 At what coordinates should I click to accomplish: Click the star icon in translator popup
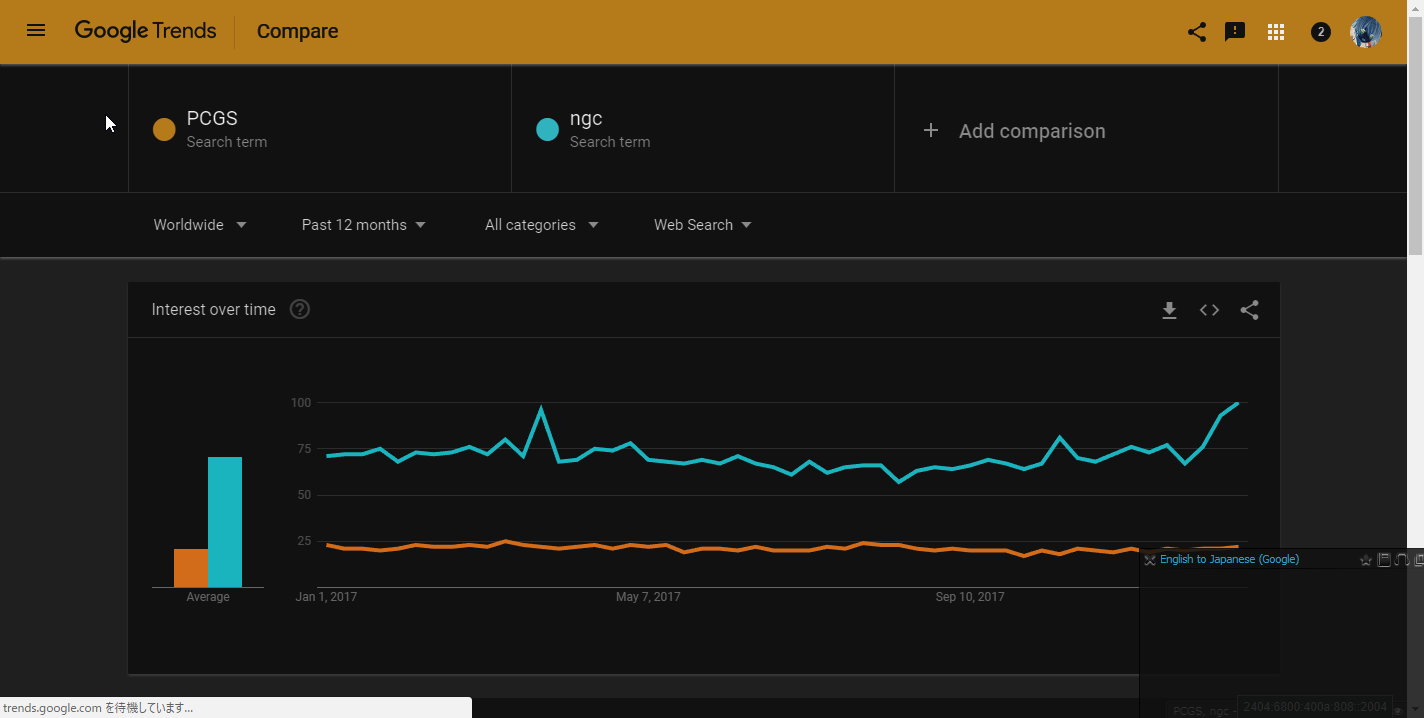click(1366, 560)
